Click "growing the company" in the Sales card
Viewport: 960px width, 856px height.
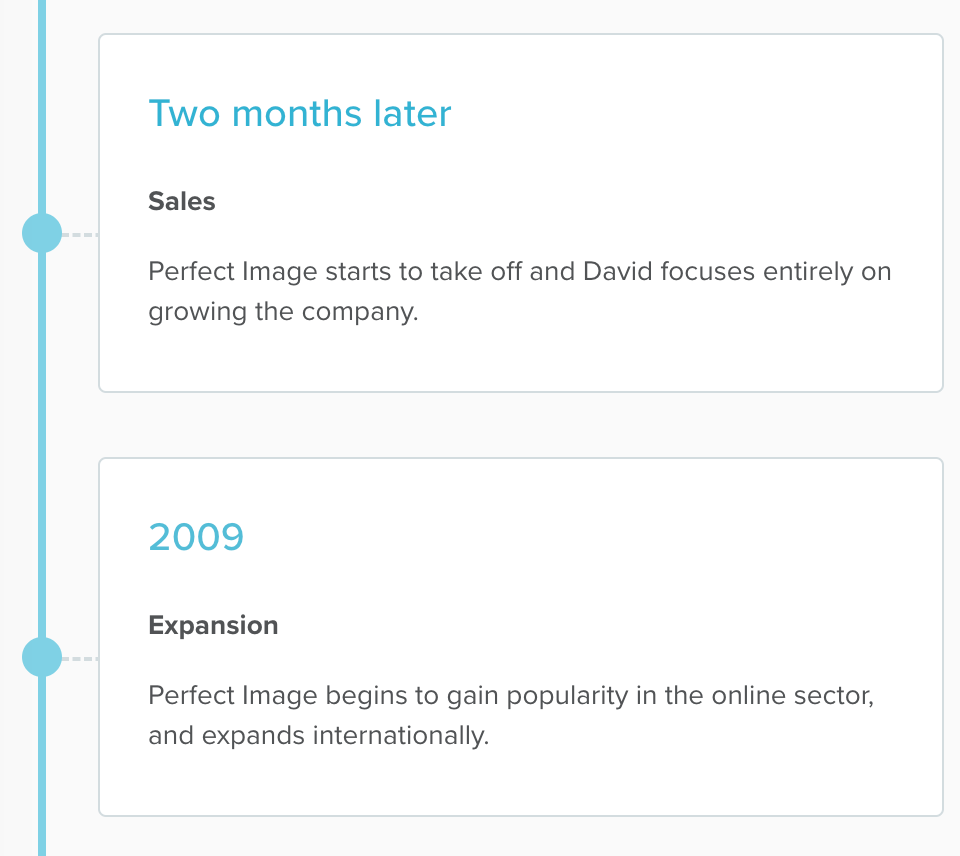tap(280, 311)
